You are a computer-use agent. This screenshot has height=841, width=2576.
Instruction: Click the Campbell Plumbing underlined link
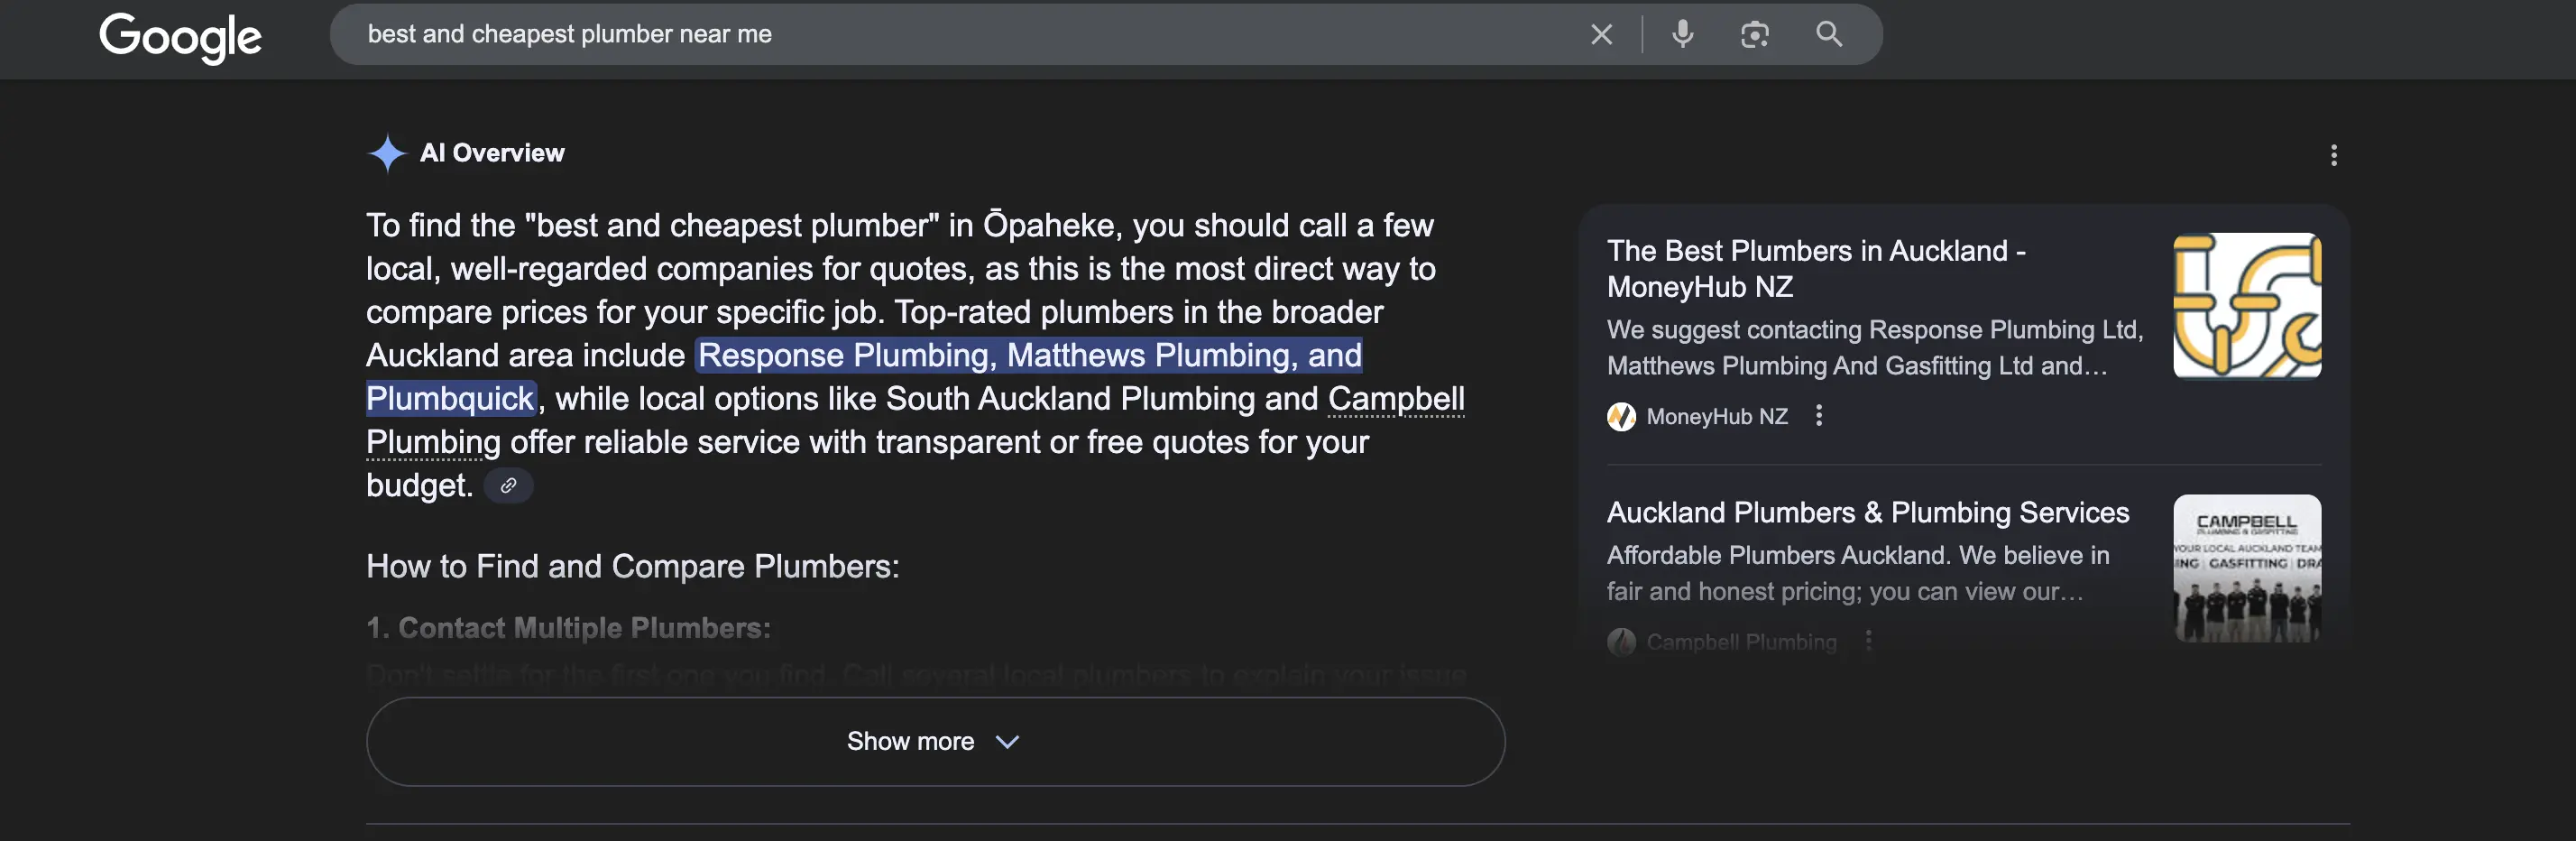[x=1395, y=399]
